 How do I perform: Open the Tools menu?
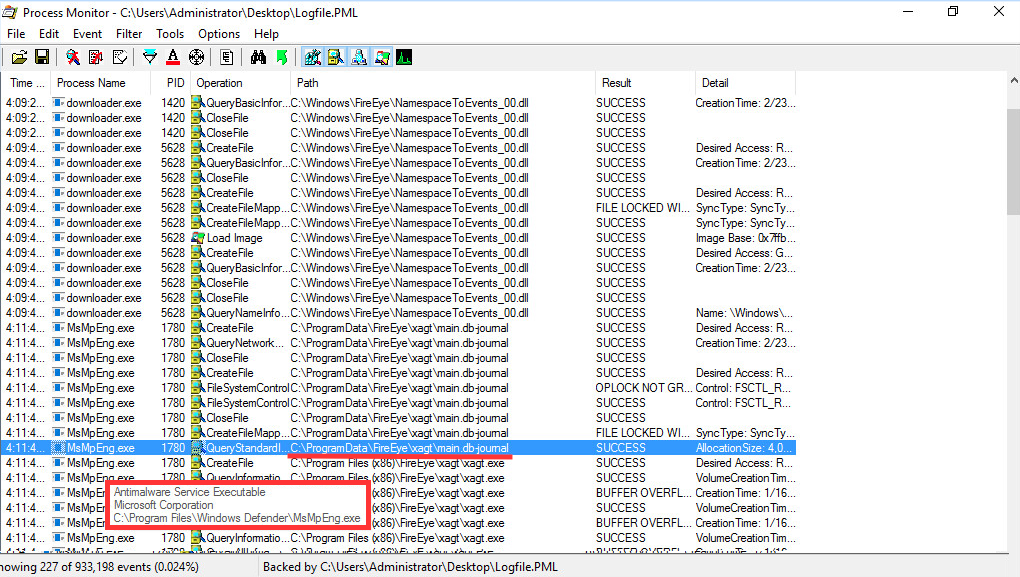coord(170,34)
